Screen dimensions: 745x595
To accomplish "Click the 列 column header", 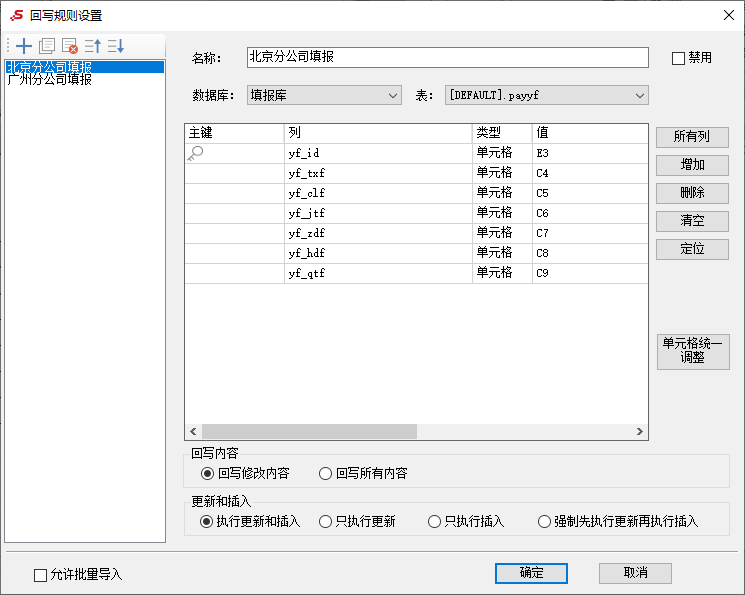I will click(x=378, y=133).
